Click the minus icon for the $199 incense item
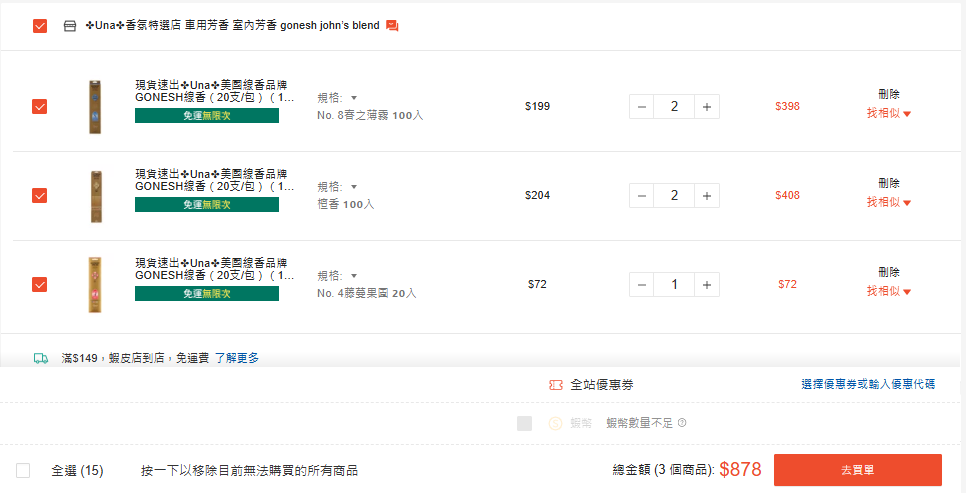The width and height of the screenshot is (966, 493). coord(642,107)
